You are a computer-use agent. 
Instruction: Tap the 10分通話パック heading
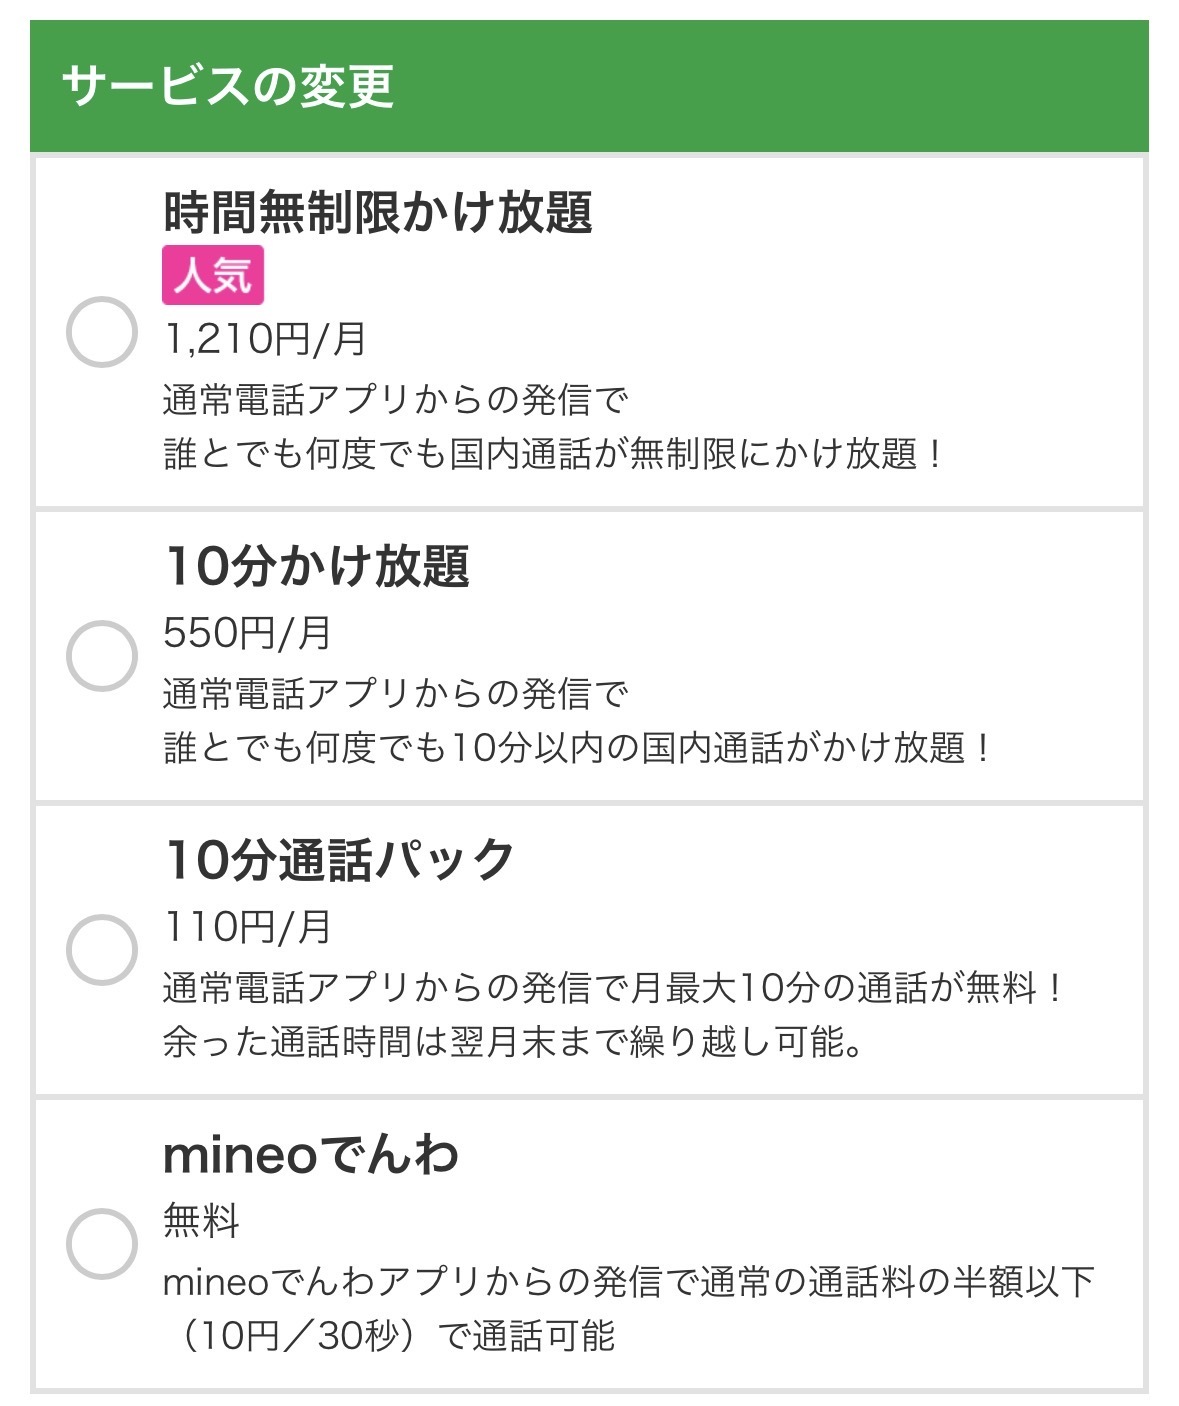[x=340, y=860]
